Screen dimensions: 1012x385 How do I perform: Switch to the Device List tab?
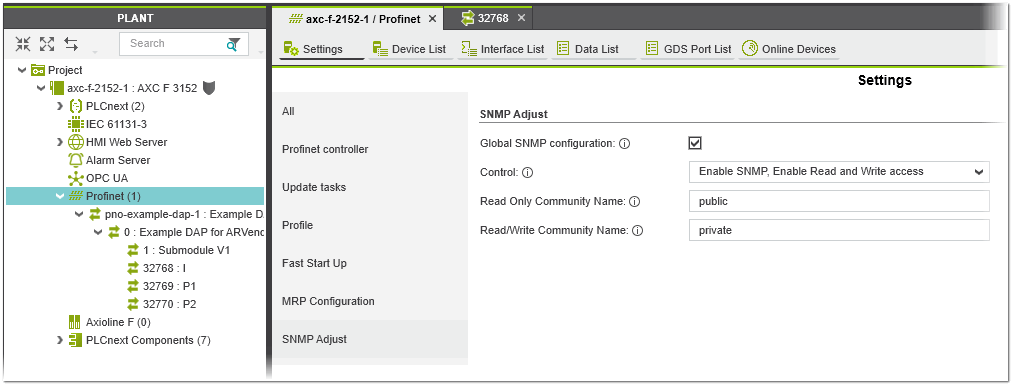pyautogui.click(x=409, y=49)
